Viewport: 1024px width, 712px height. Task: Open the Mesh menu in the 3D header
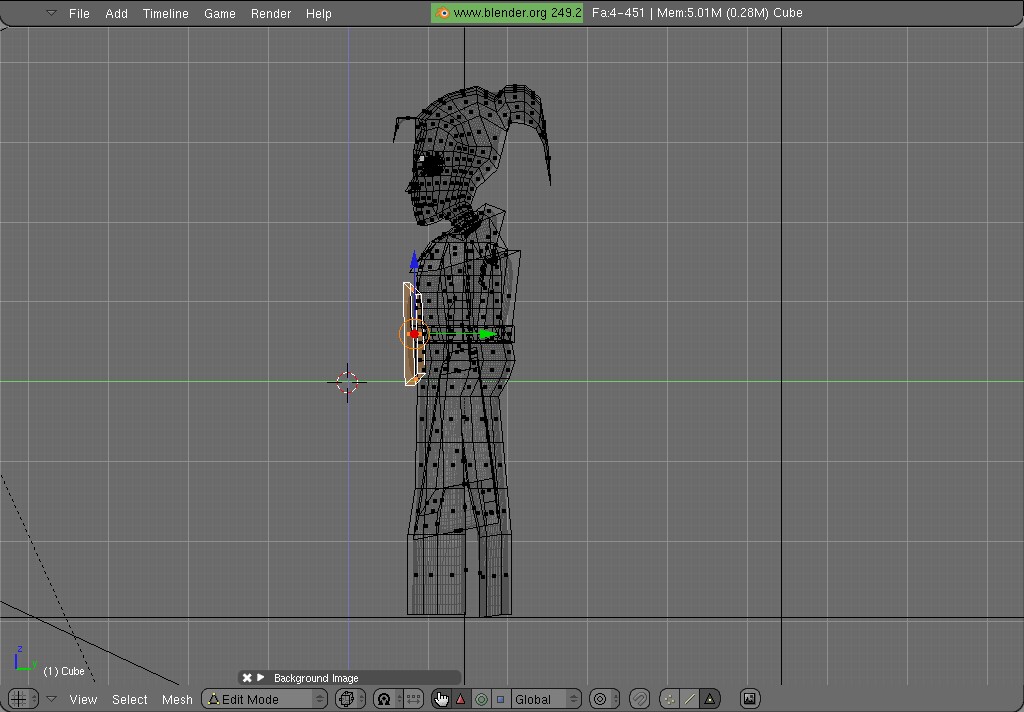tap(177, 699)
